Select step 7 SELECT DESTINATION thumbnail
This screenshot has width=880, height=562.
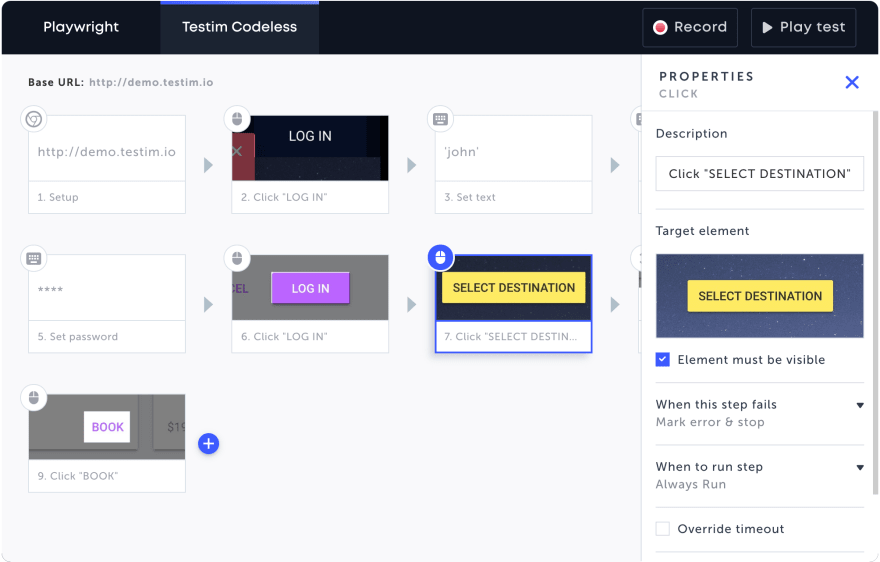click(514, 287)
